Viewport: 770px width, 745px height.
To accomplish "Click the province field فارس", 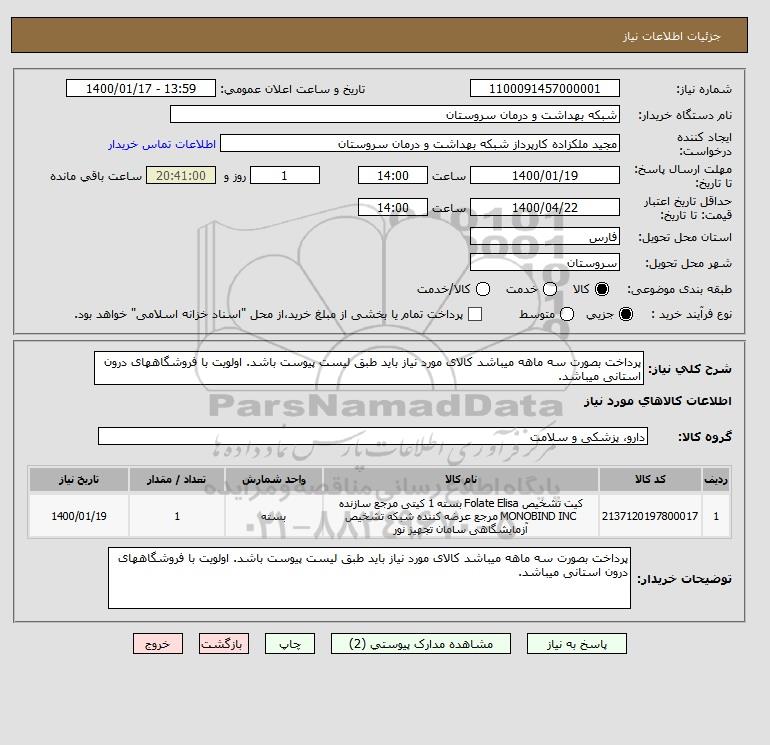I will point(545,237).
